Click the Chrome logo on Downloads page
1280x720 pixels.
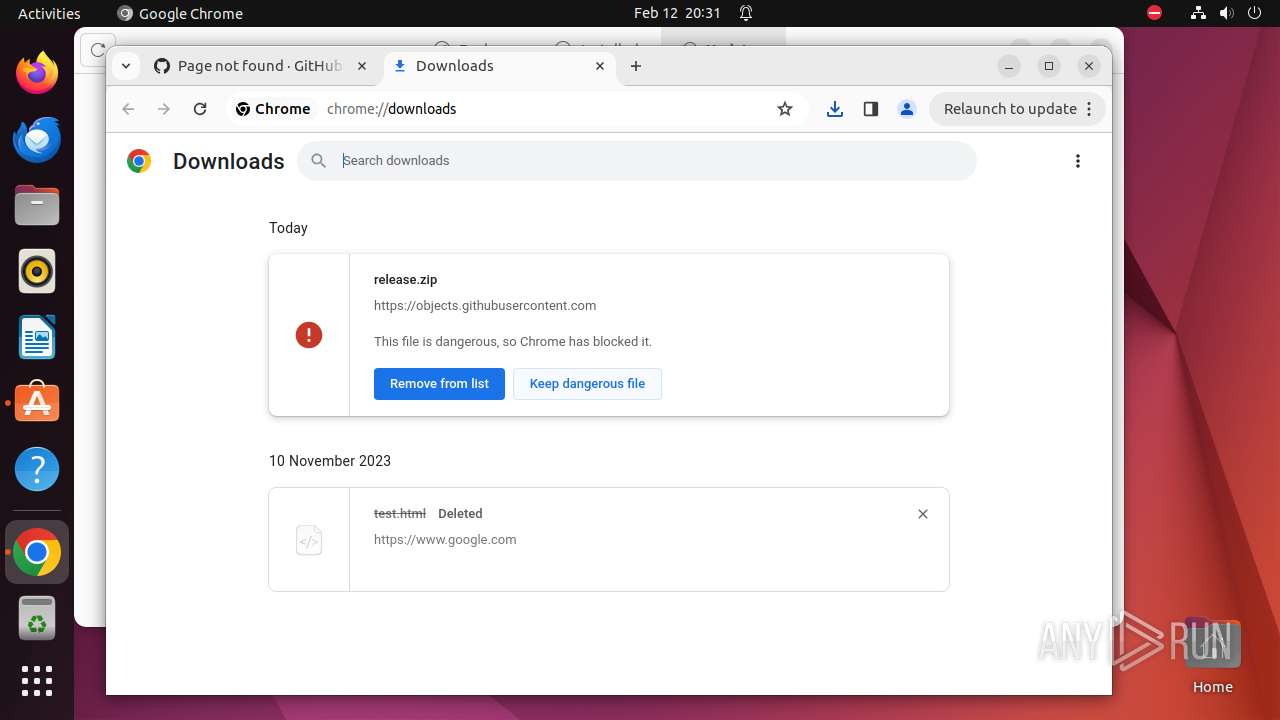[139, 161]
